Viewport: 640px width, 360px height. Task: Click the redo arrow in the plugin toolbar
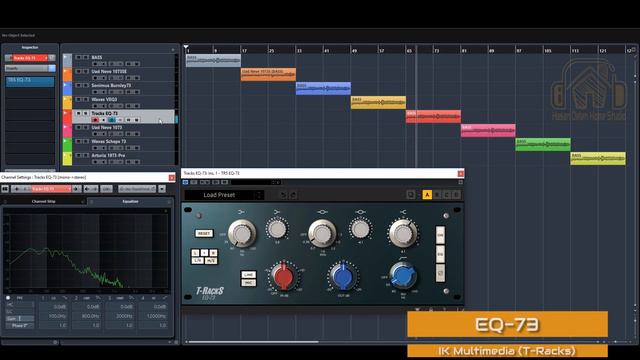(x=293, y=195)
